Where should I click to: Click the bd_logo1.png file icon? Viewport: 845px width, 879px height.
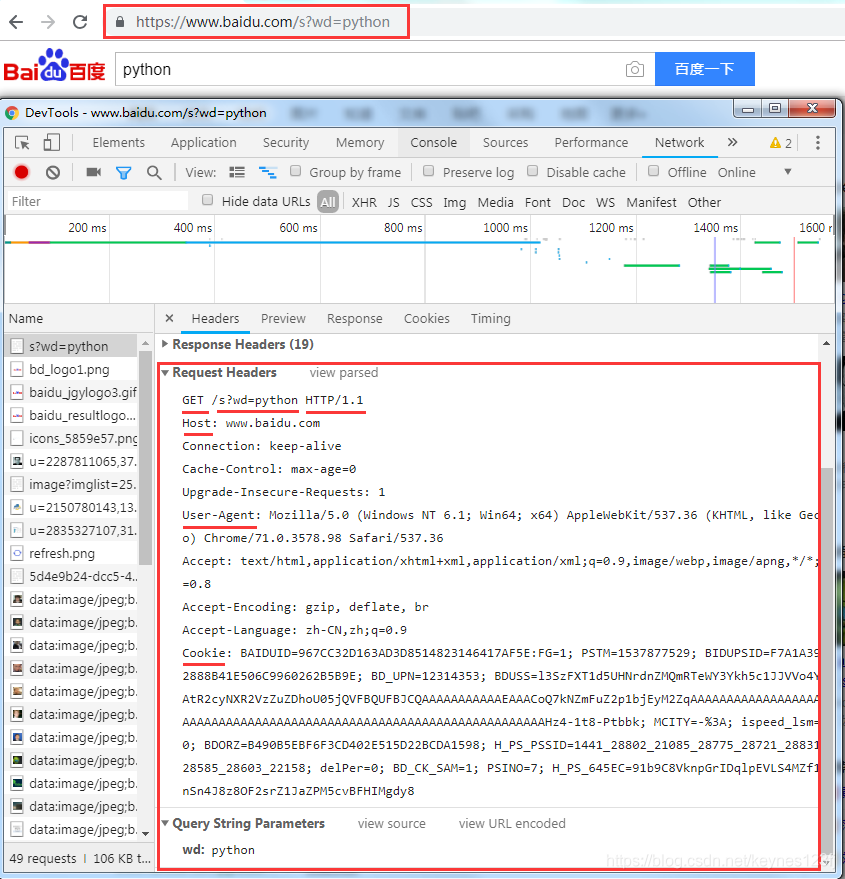tap(17, 369)
